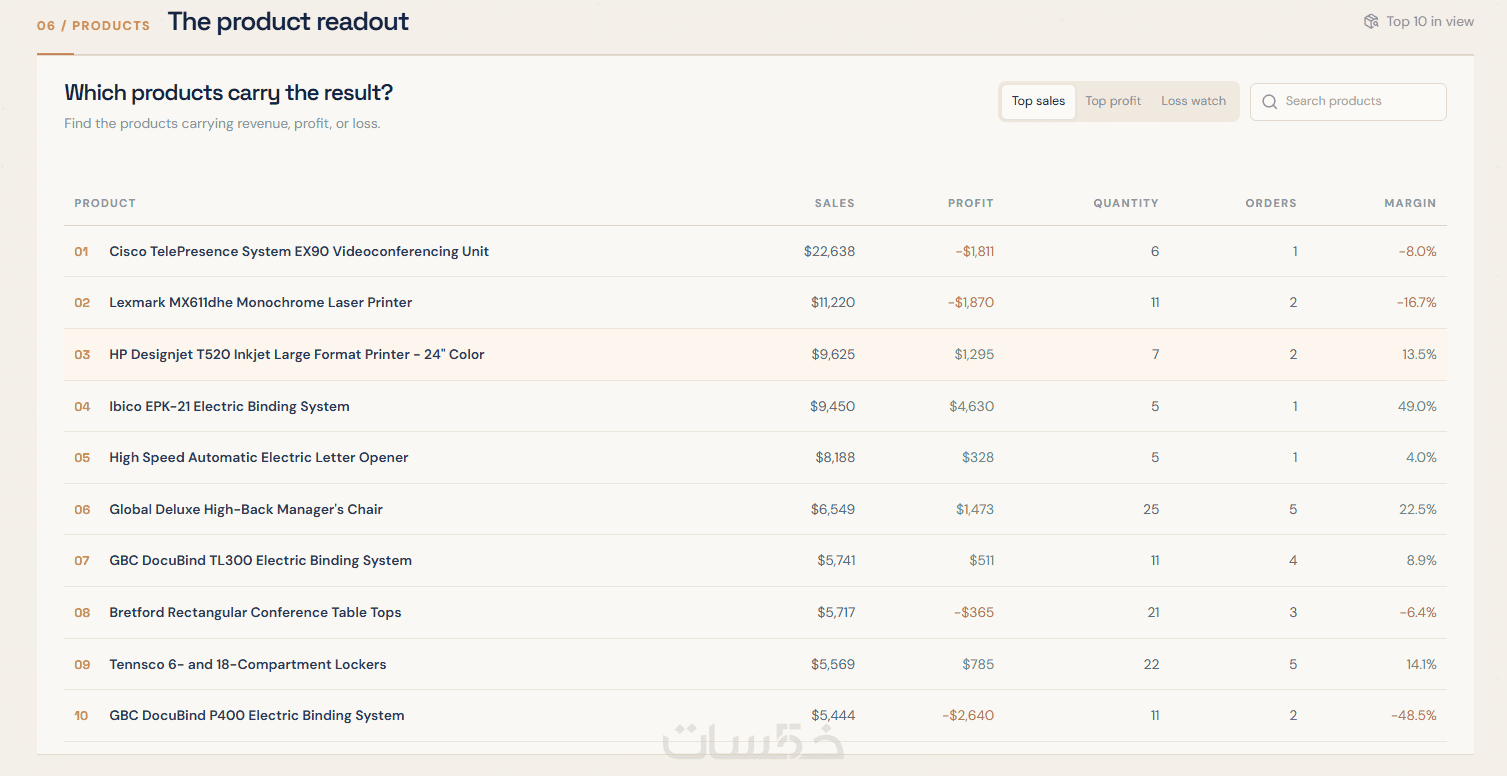Click the 13.5% margin value
The width and height of the screenshot is (1507, 776).
(1419, 355)
